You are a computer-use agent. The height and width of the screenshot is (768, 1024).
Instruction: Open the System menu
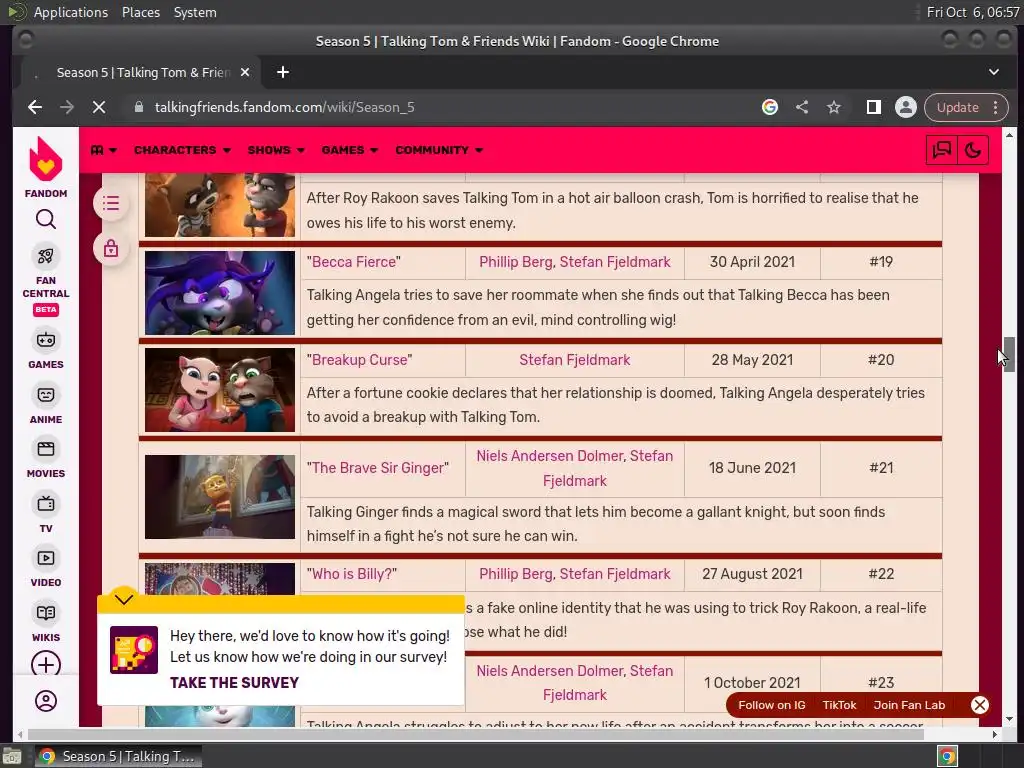pyautogui.click(x=195, y=12)
